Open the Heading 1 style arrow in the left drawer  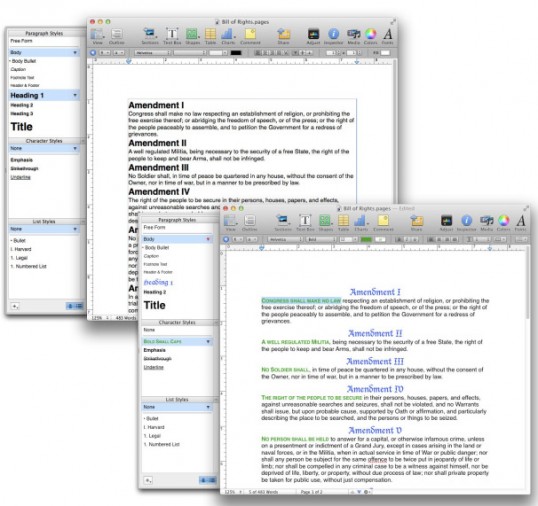[75, 95]
